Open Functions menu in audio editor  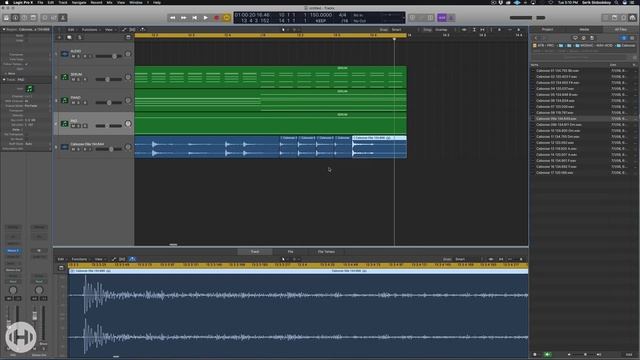pos(80,259)
